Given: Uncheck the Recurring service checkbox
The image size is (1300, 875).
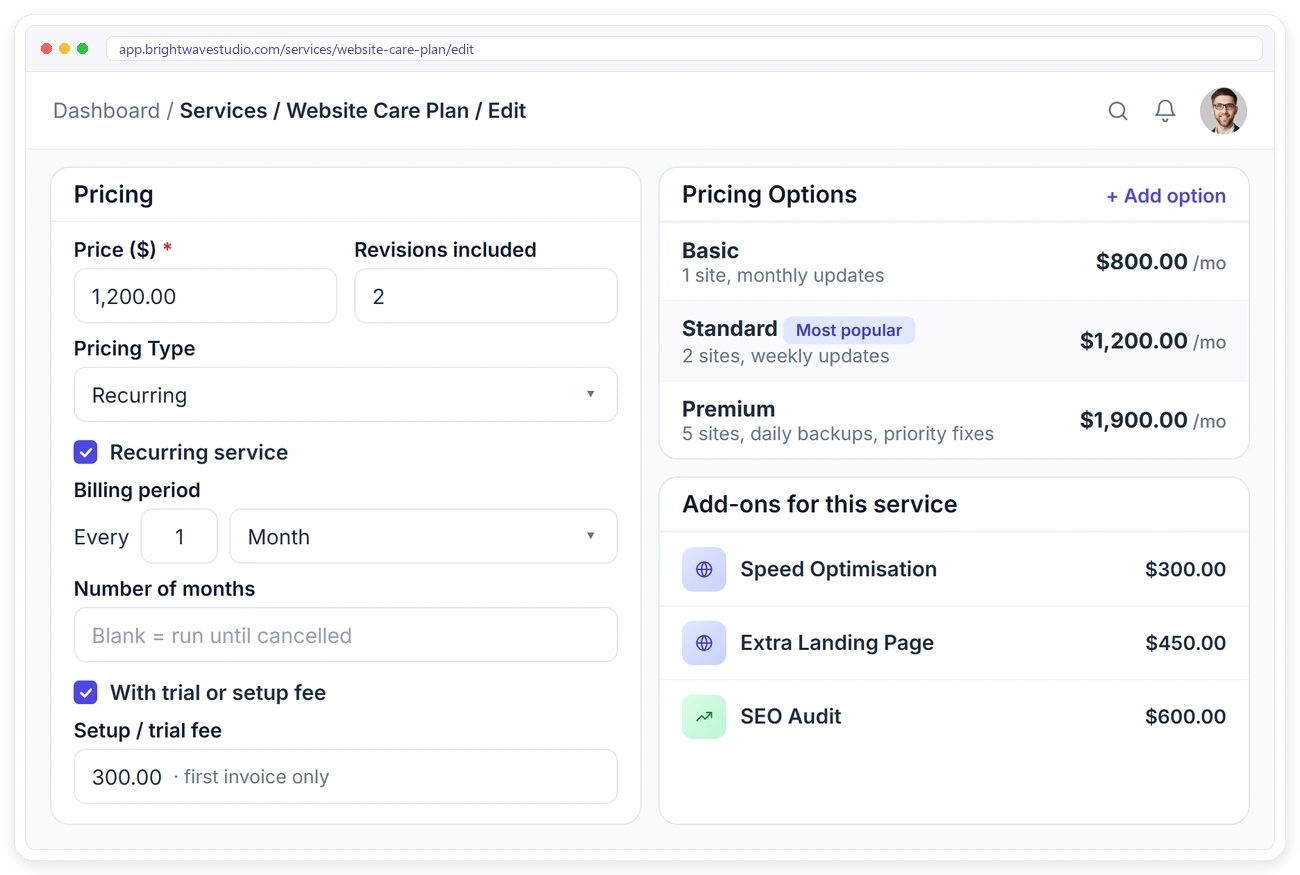Looking at the screenshot, I should tap(86, 452).
